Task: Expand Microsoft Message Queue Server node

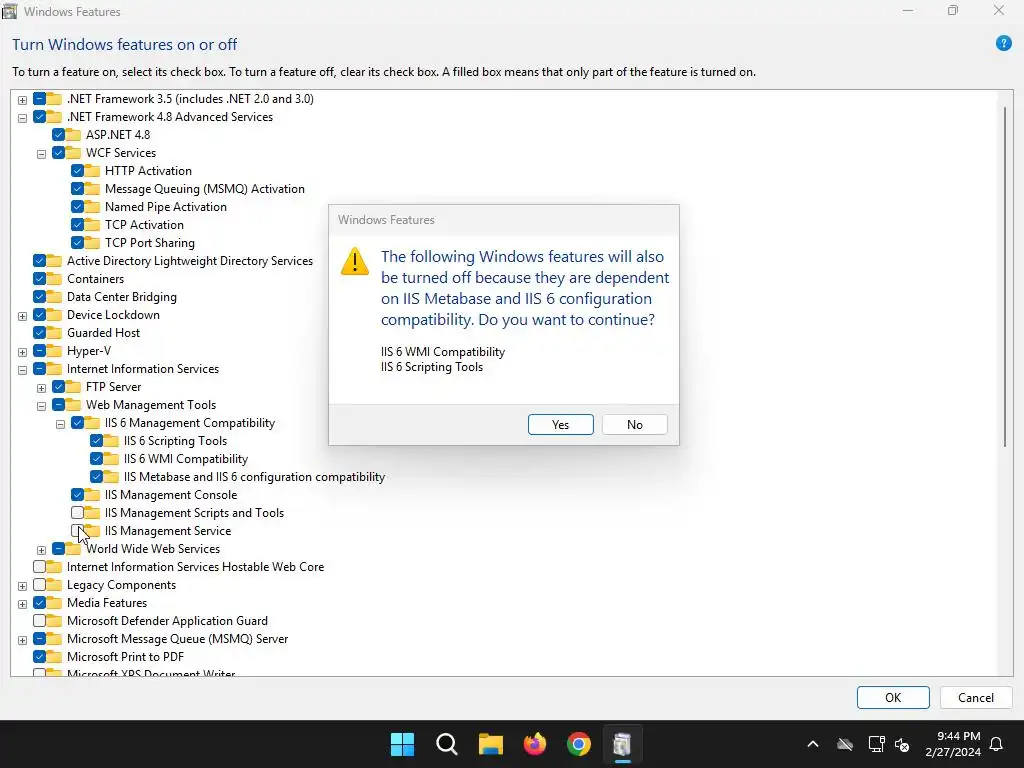Action: pyautogui.click(x=22, y=640)
